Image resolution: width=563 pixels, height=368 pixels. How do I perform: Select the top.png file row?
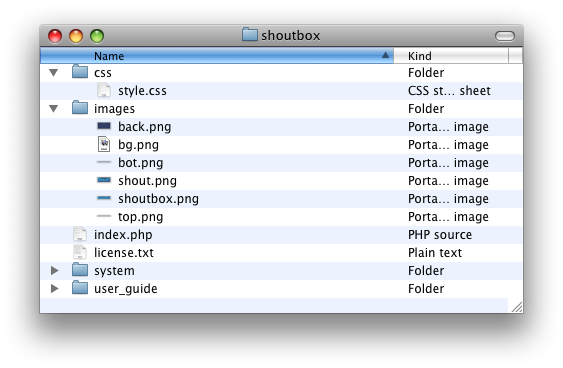[x=282, y=216]
